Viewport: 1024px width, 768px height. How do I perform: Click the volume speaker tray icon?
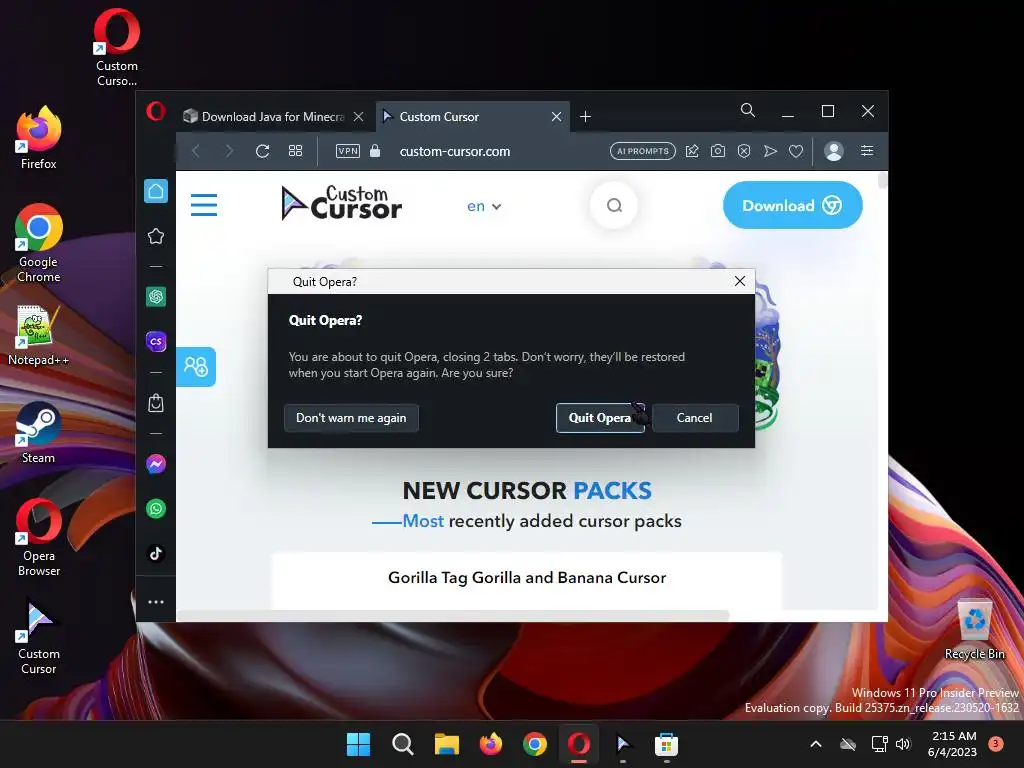pos(903,744)
